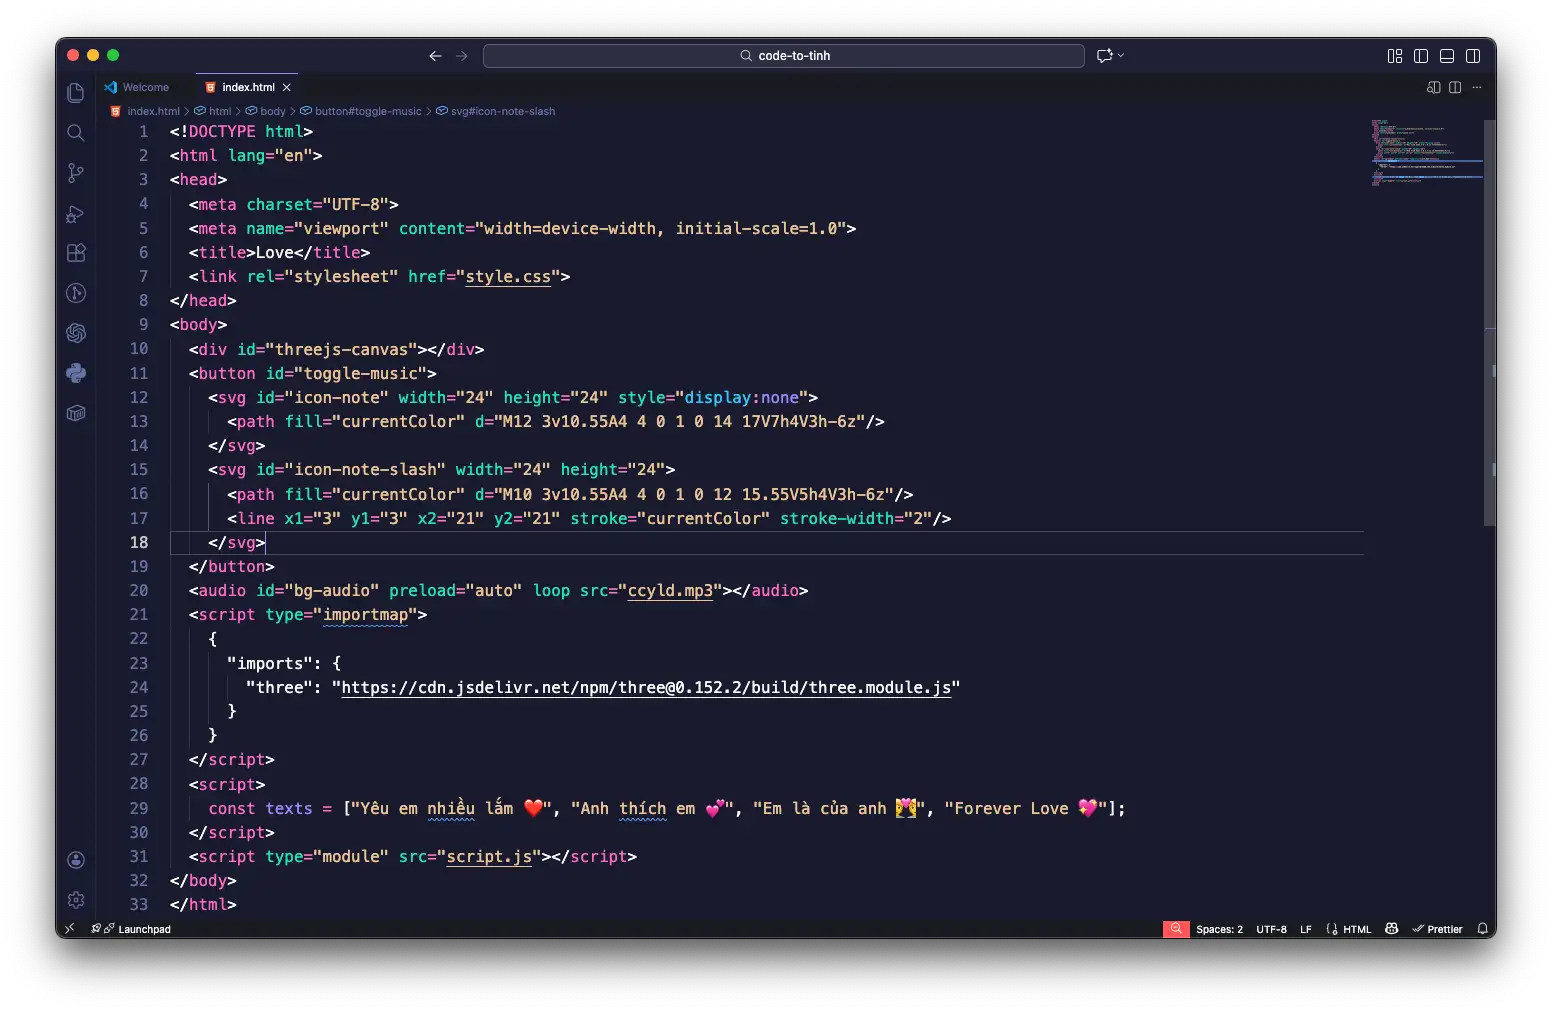Open the Explorer view in activity bar
Screen dimensions: 1552x1012
pyautogui.click(x=75, y=93)
